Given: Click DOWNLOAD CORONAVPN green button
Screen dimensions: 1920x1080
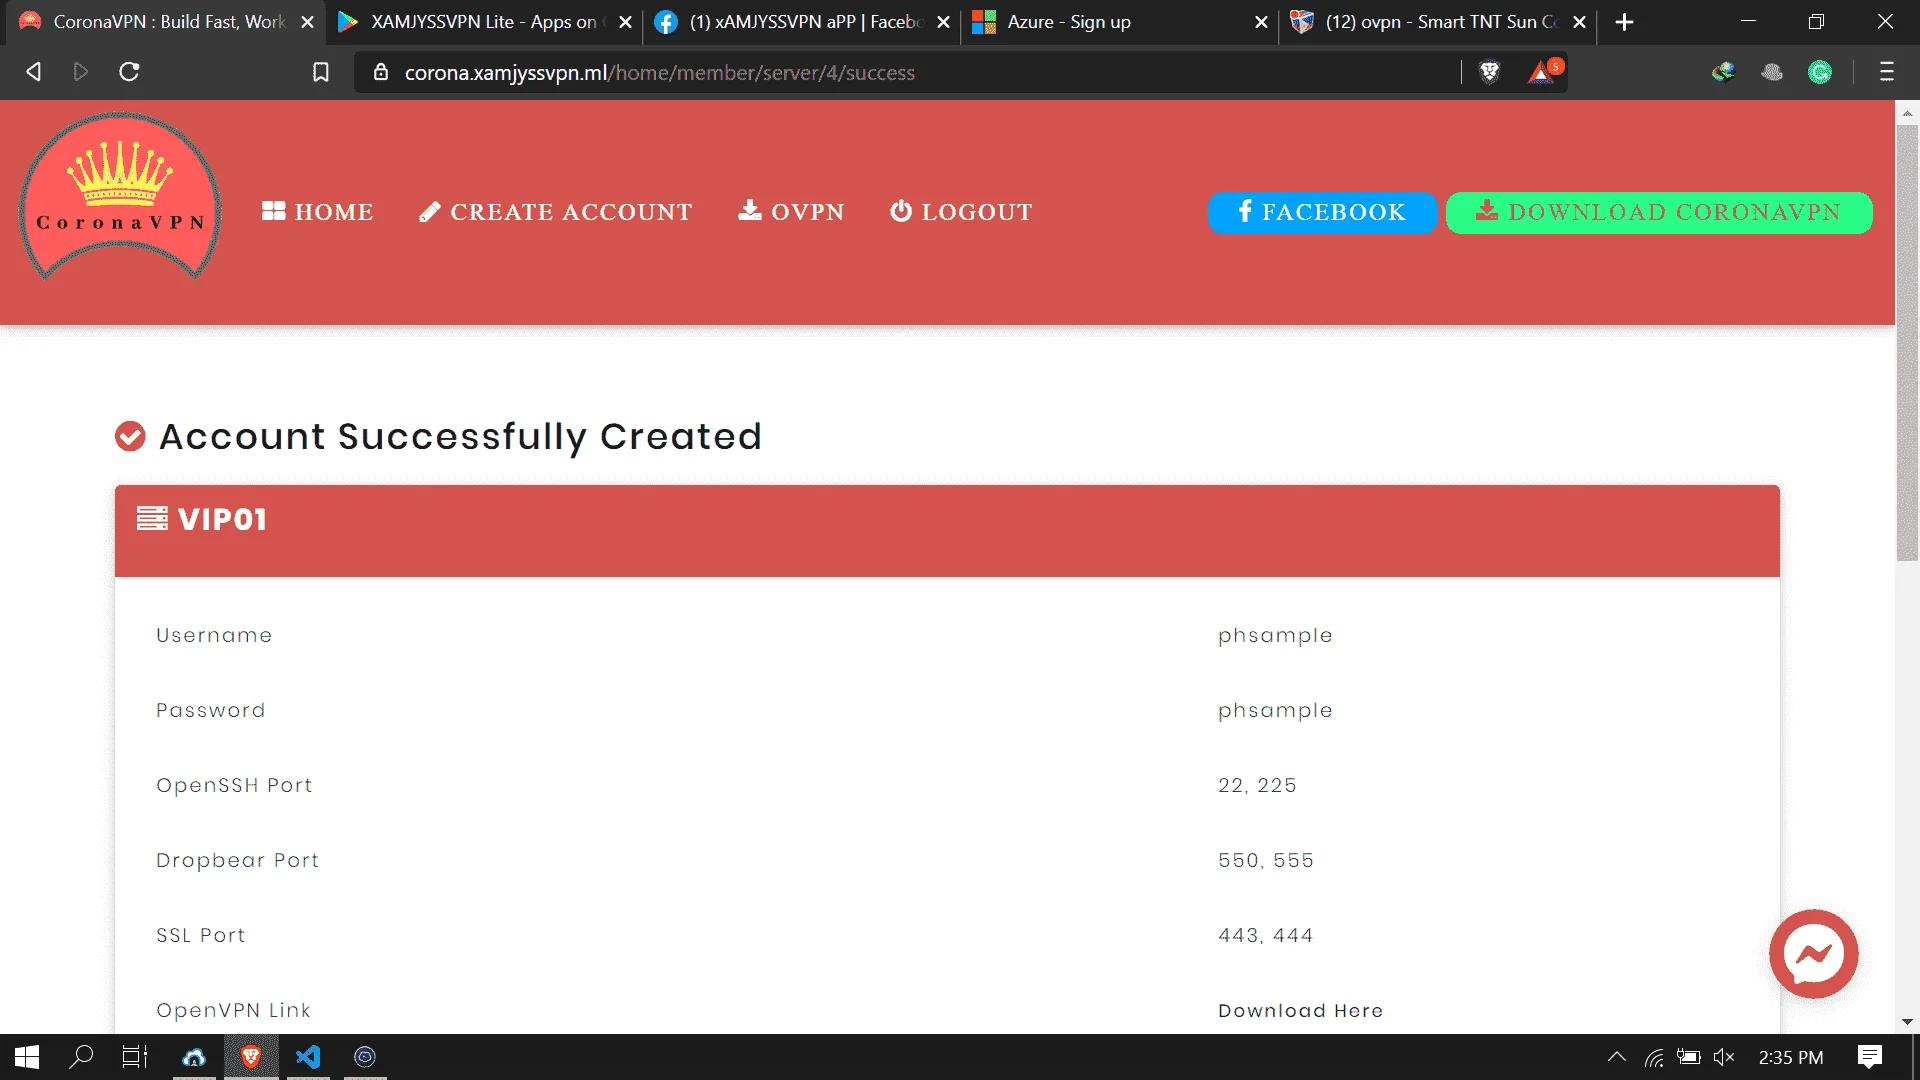Looking at the screenshot, I should [x=1659, y=212].
